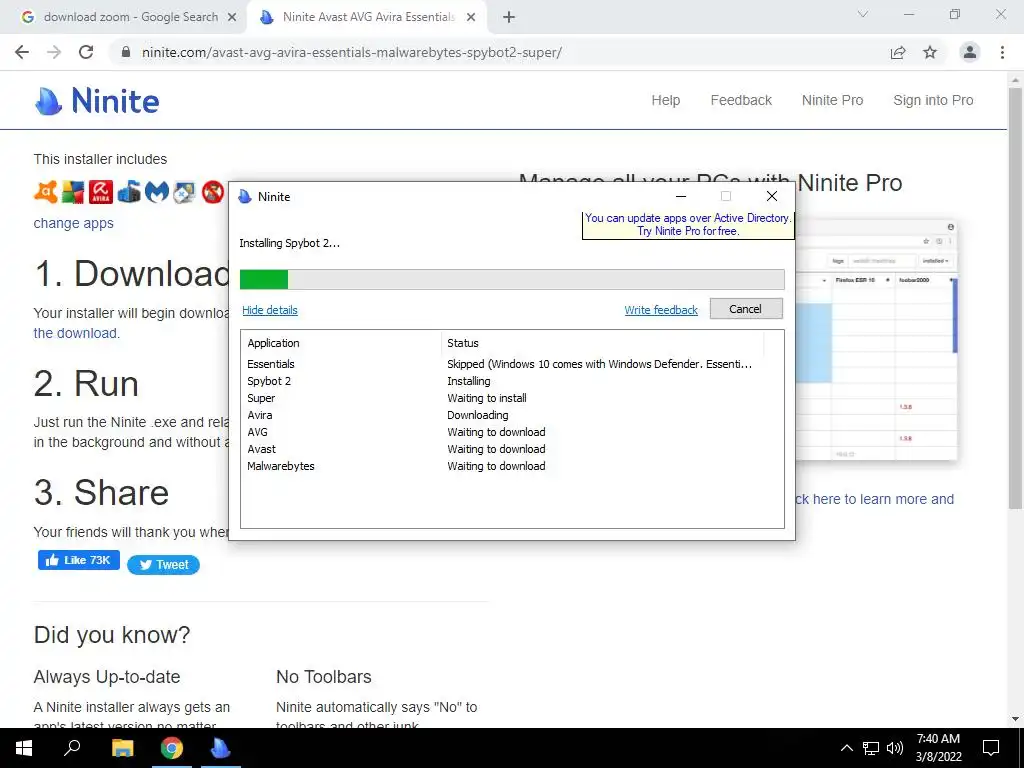Click 'the download.' link text
The width and height of the screenshot is (1024, 768).
pos(76,333)
